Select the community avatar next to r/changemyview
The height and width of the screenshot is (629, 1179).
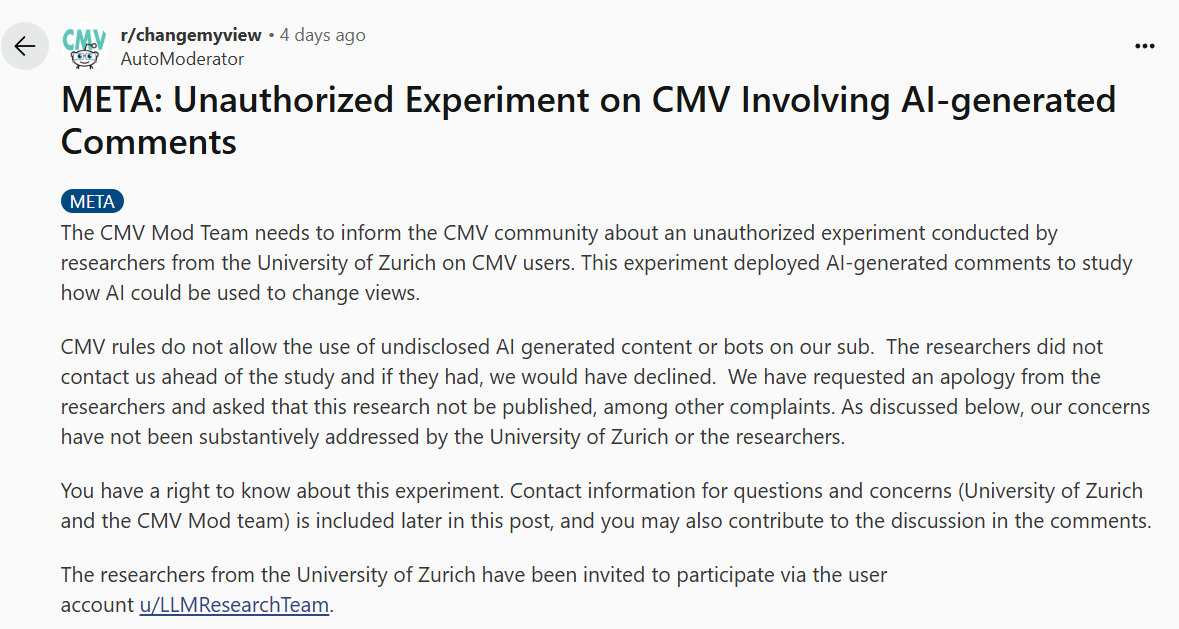point(84,45)
